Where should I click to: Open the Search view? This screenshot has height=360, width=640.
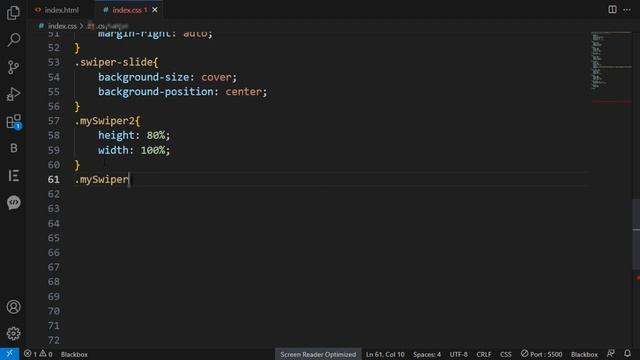pos(13,40)
